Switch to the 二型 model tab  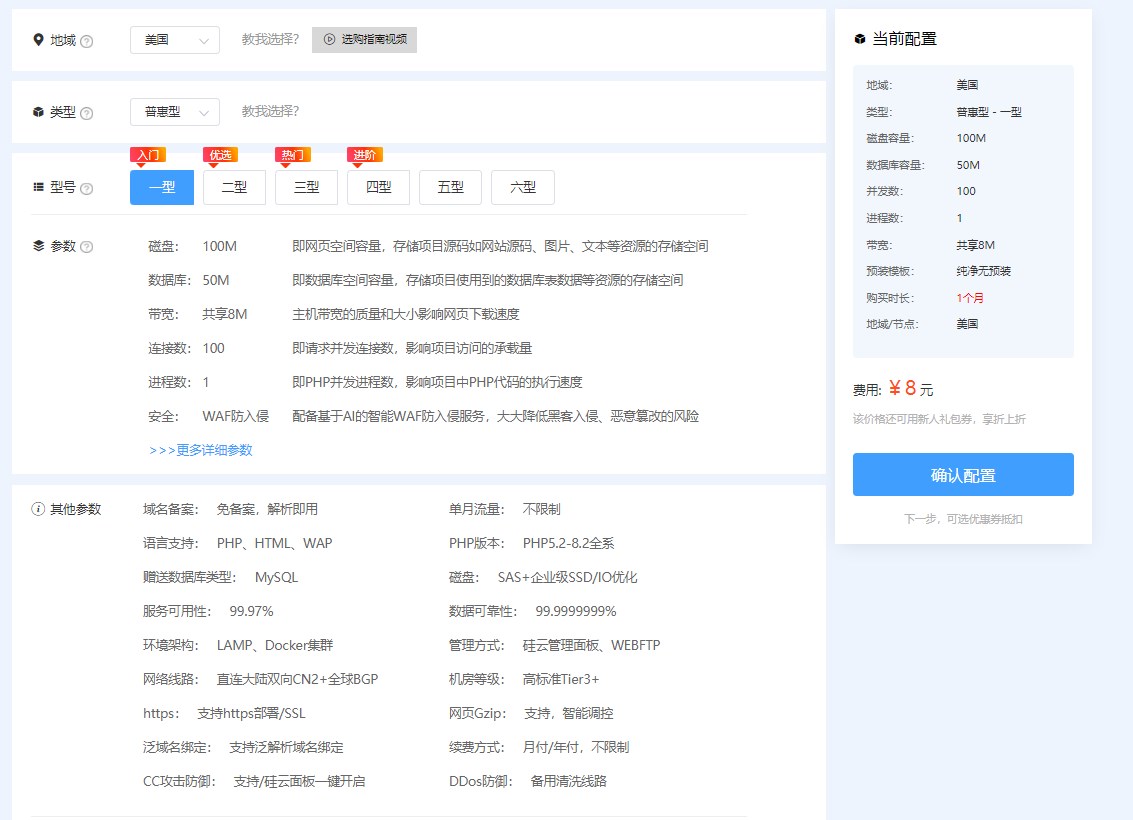click(234, 187)
